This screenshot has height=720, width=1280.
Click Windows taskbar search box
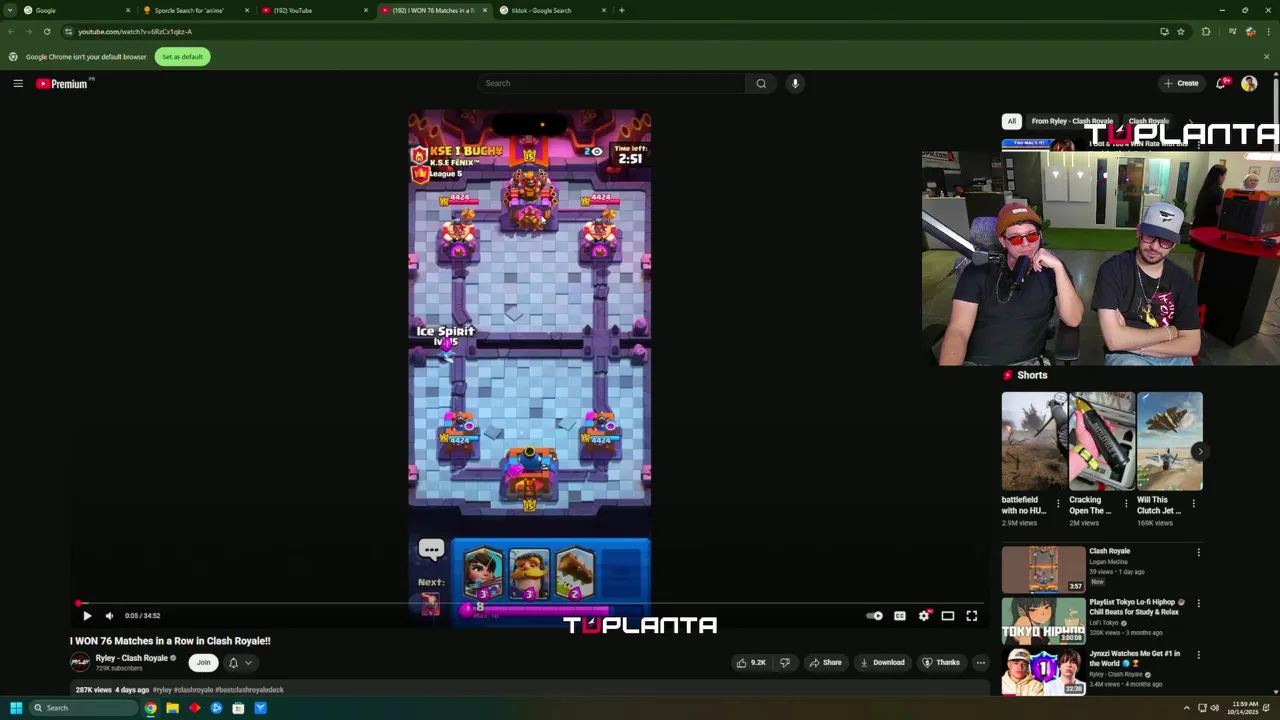tap(83, 708)
